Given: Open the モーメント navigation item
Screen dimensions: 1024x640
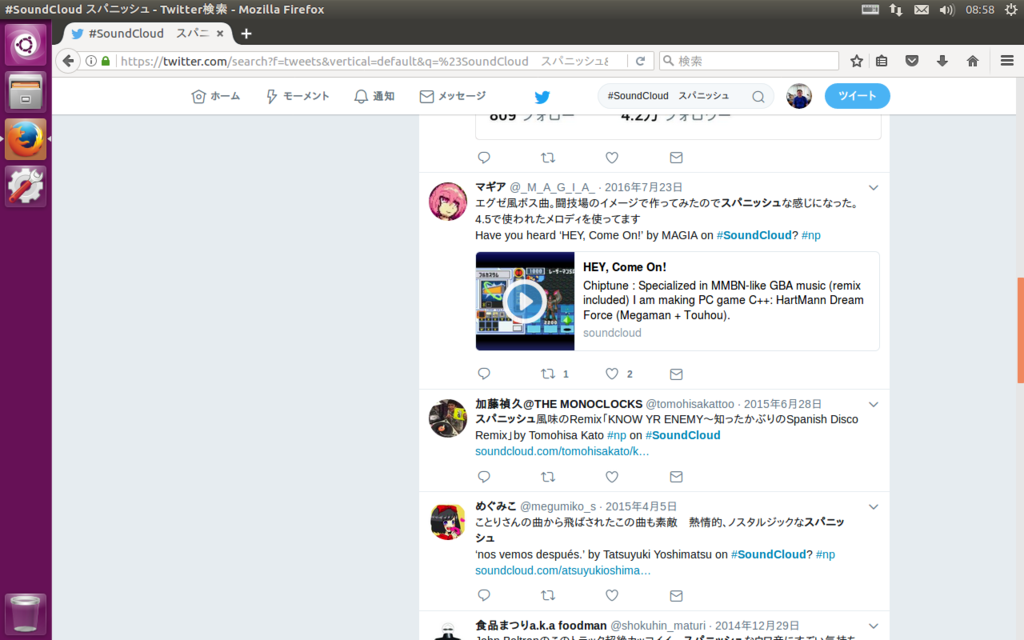Looking at the screenshot, I should [297, 96].
